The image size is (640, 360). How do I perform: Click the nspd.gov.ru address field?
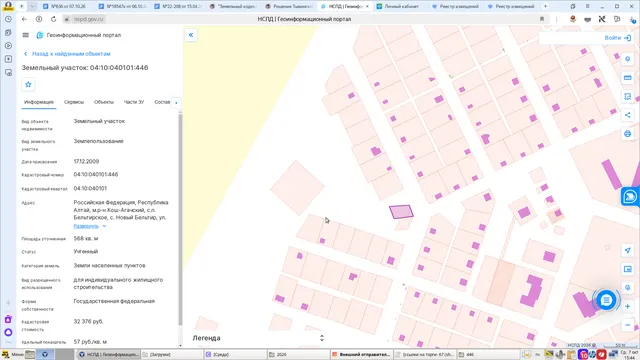tap(89, 19)
